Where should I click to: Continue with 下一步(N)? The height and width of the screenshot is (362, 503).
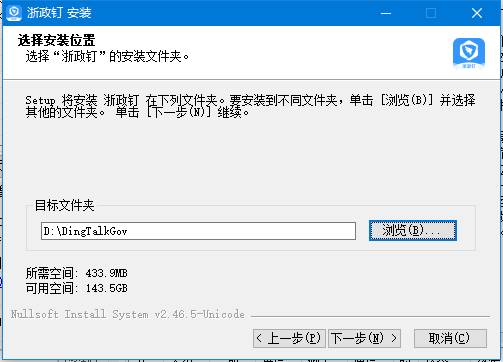pos(364,338)
